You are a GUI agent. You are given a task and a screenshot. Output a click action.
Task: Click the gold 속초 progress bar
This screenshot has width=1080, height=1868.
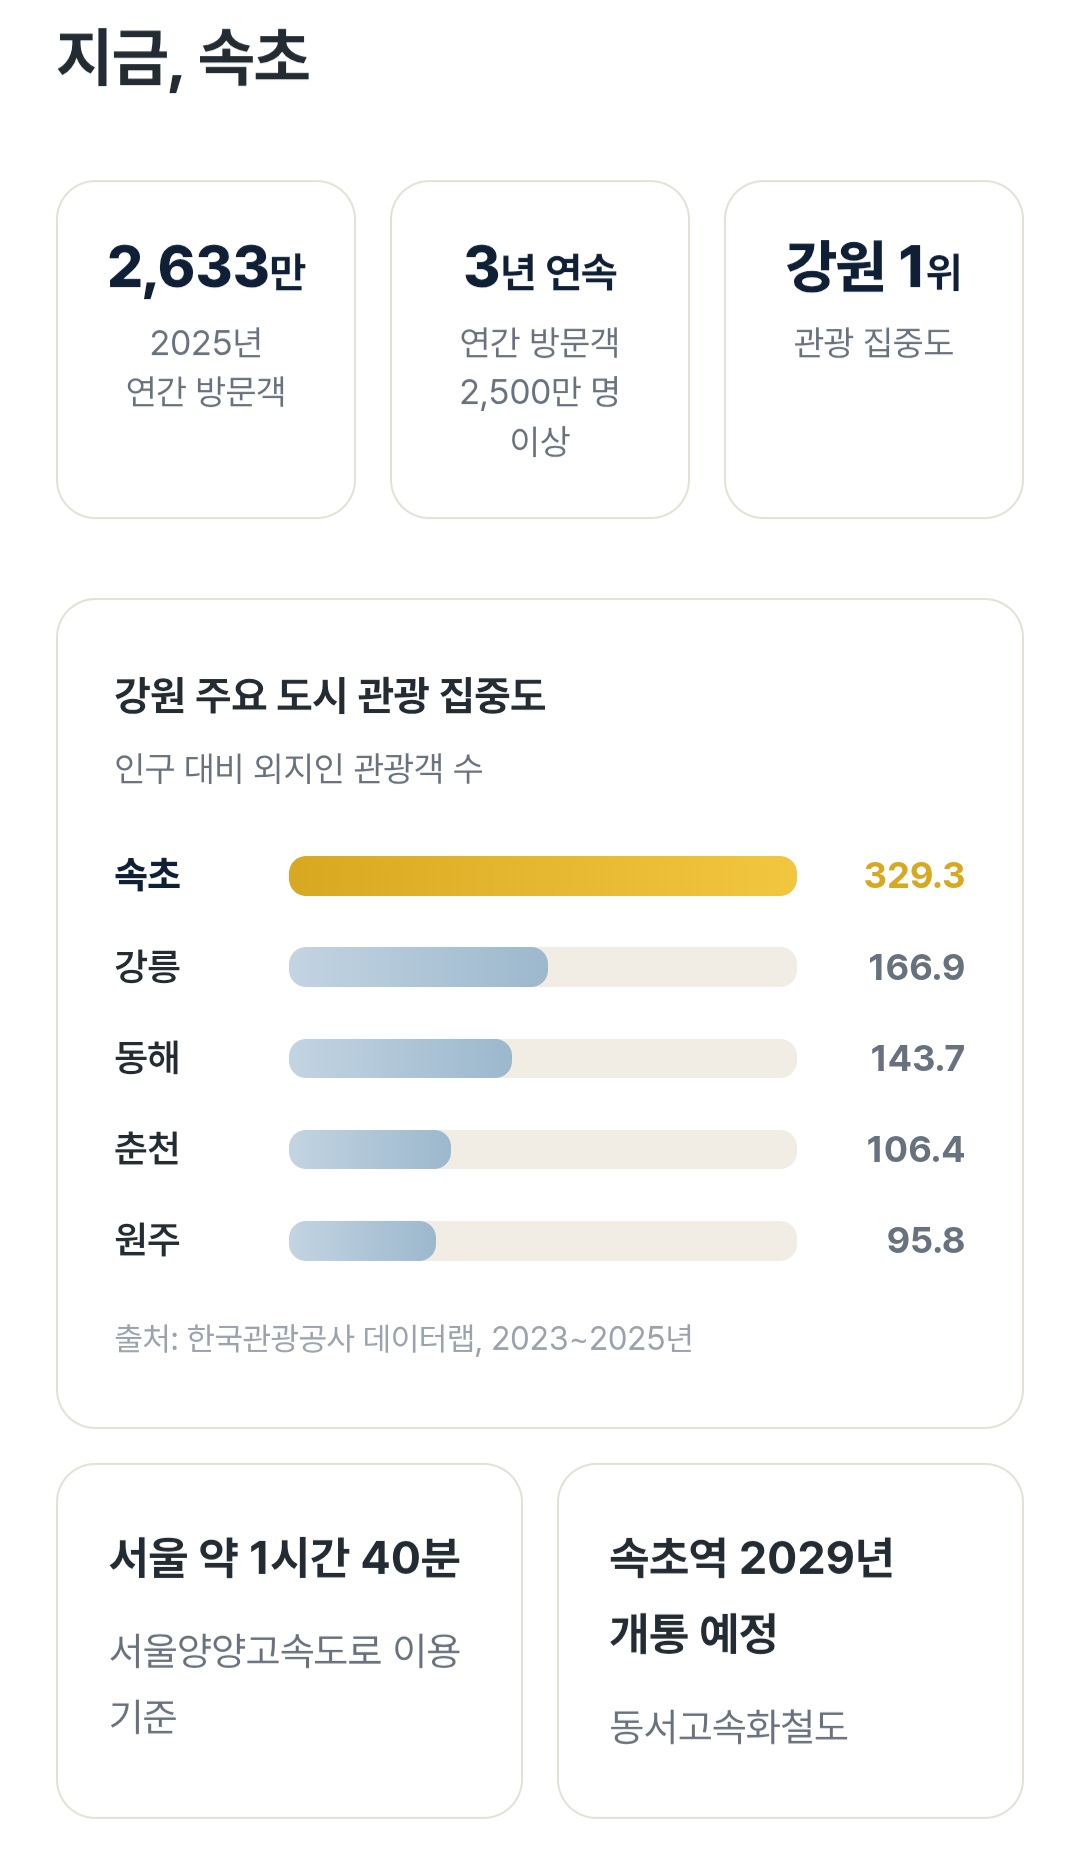[543, 875]
